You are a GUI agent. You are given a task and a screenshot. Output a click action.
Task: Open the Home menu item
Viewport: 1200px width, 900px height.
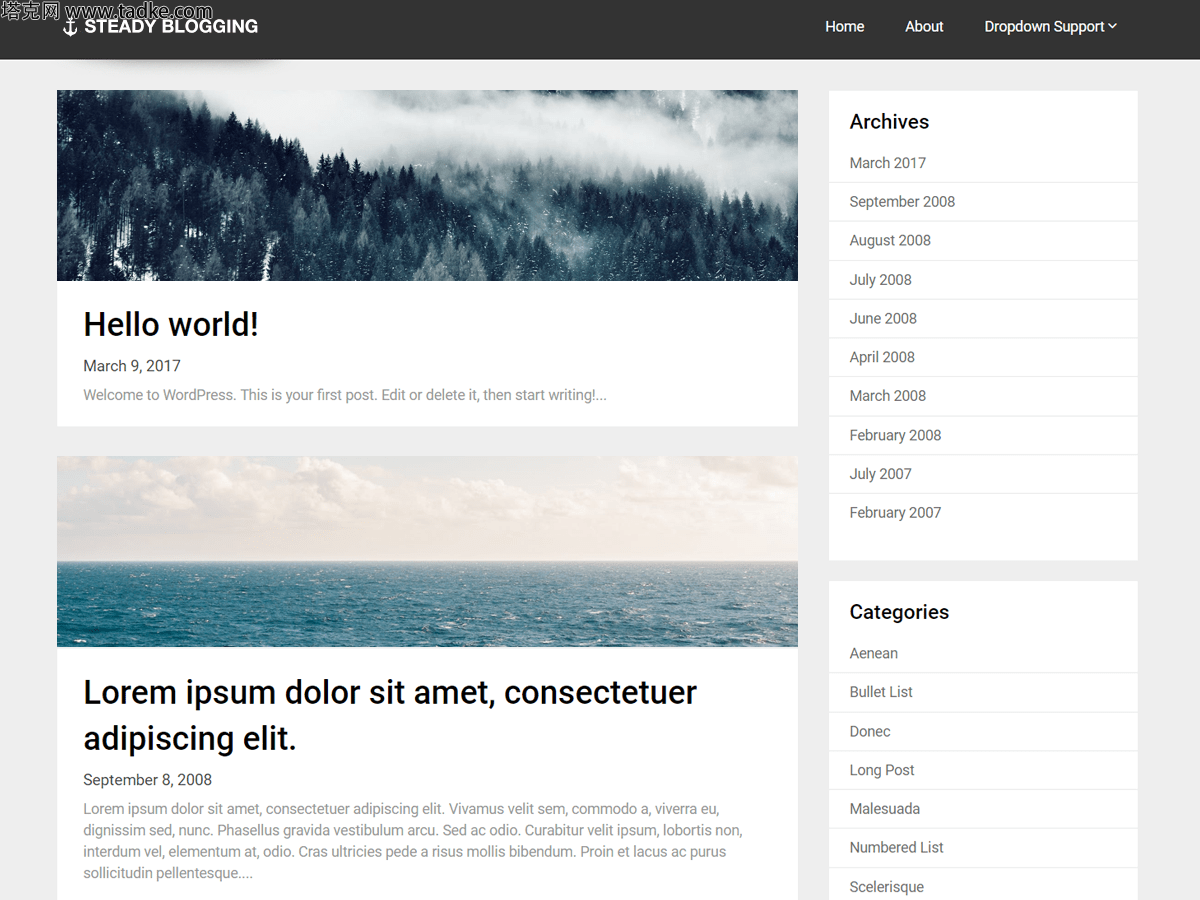click(844, 27)
